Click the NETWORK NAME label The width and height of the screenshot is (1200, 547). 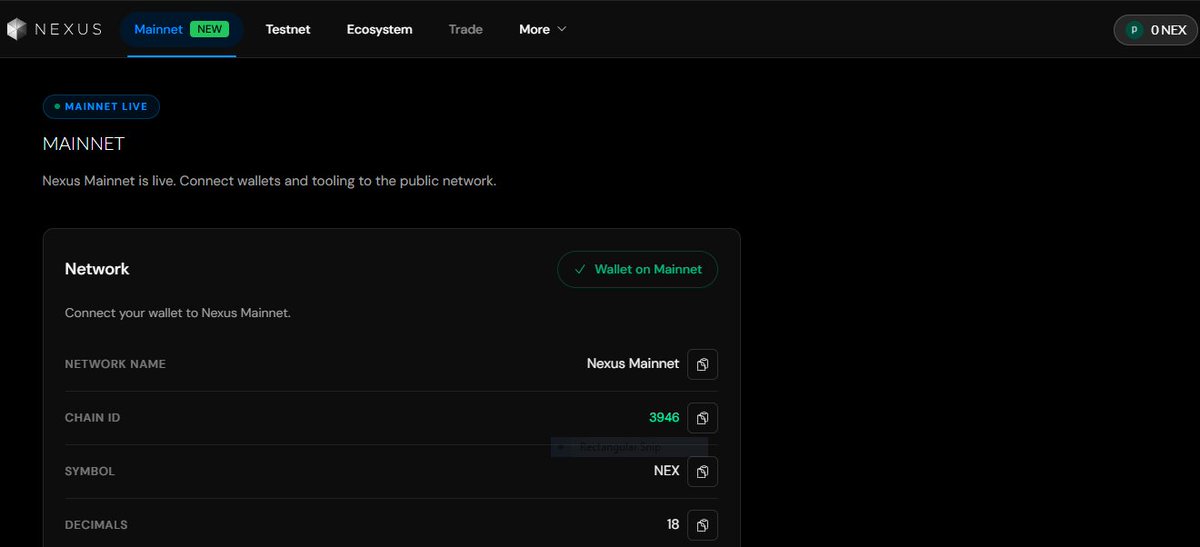coord(115,364)
